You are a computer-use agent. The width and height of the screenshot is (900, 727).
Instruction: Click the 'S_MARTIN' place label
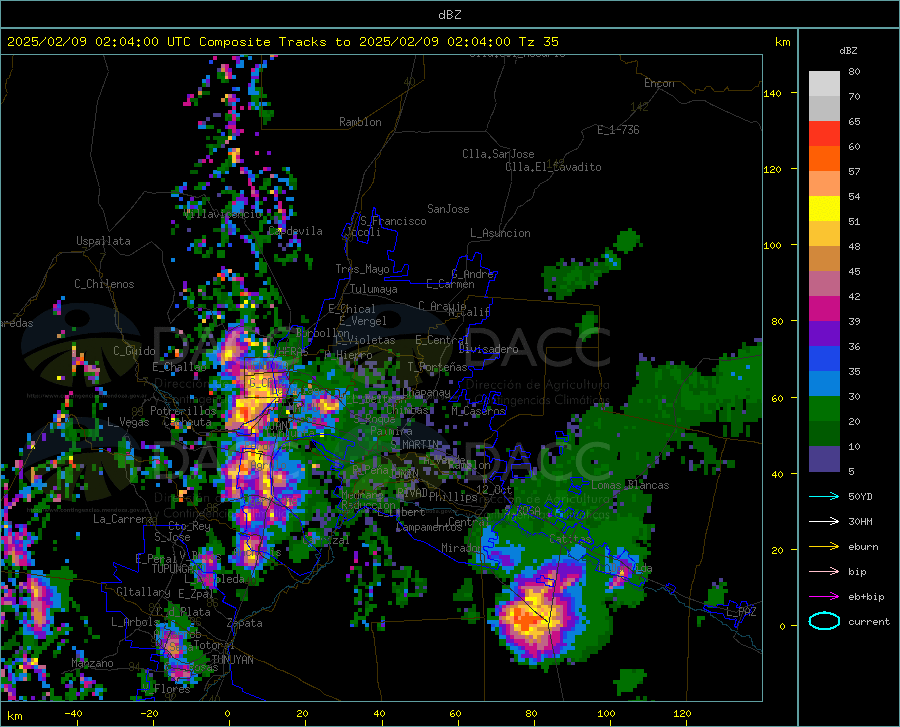pyautogui.click(x=416, y=445)
